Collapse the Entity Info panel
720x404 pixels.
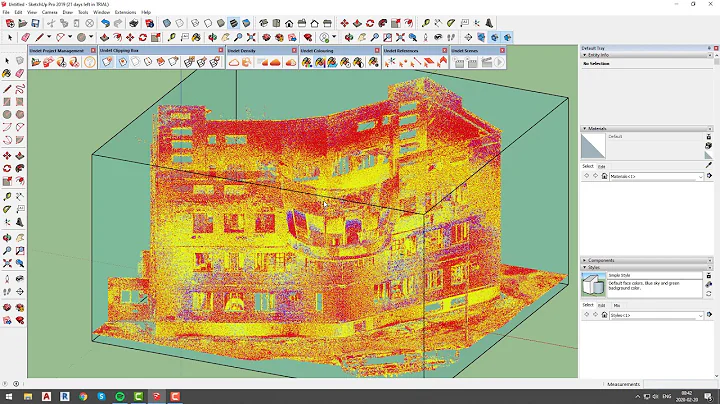584,55
